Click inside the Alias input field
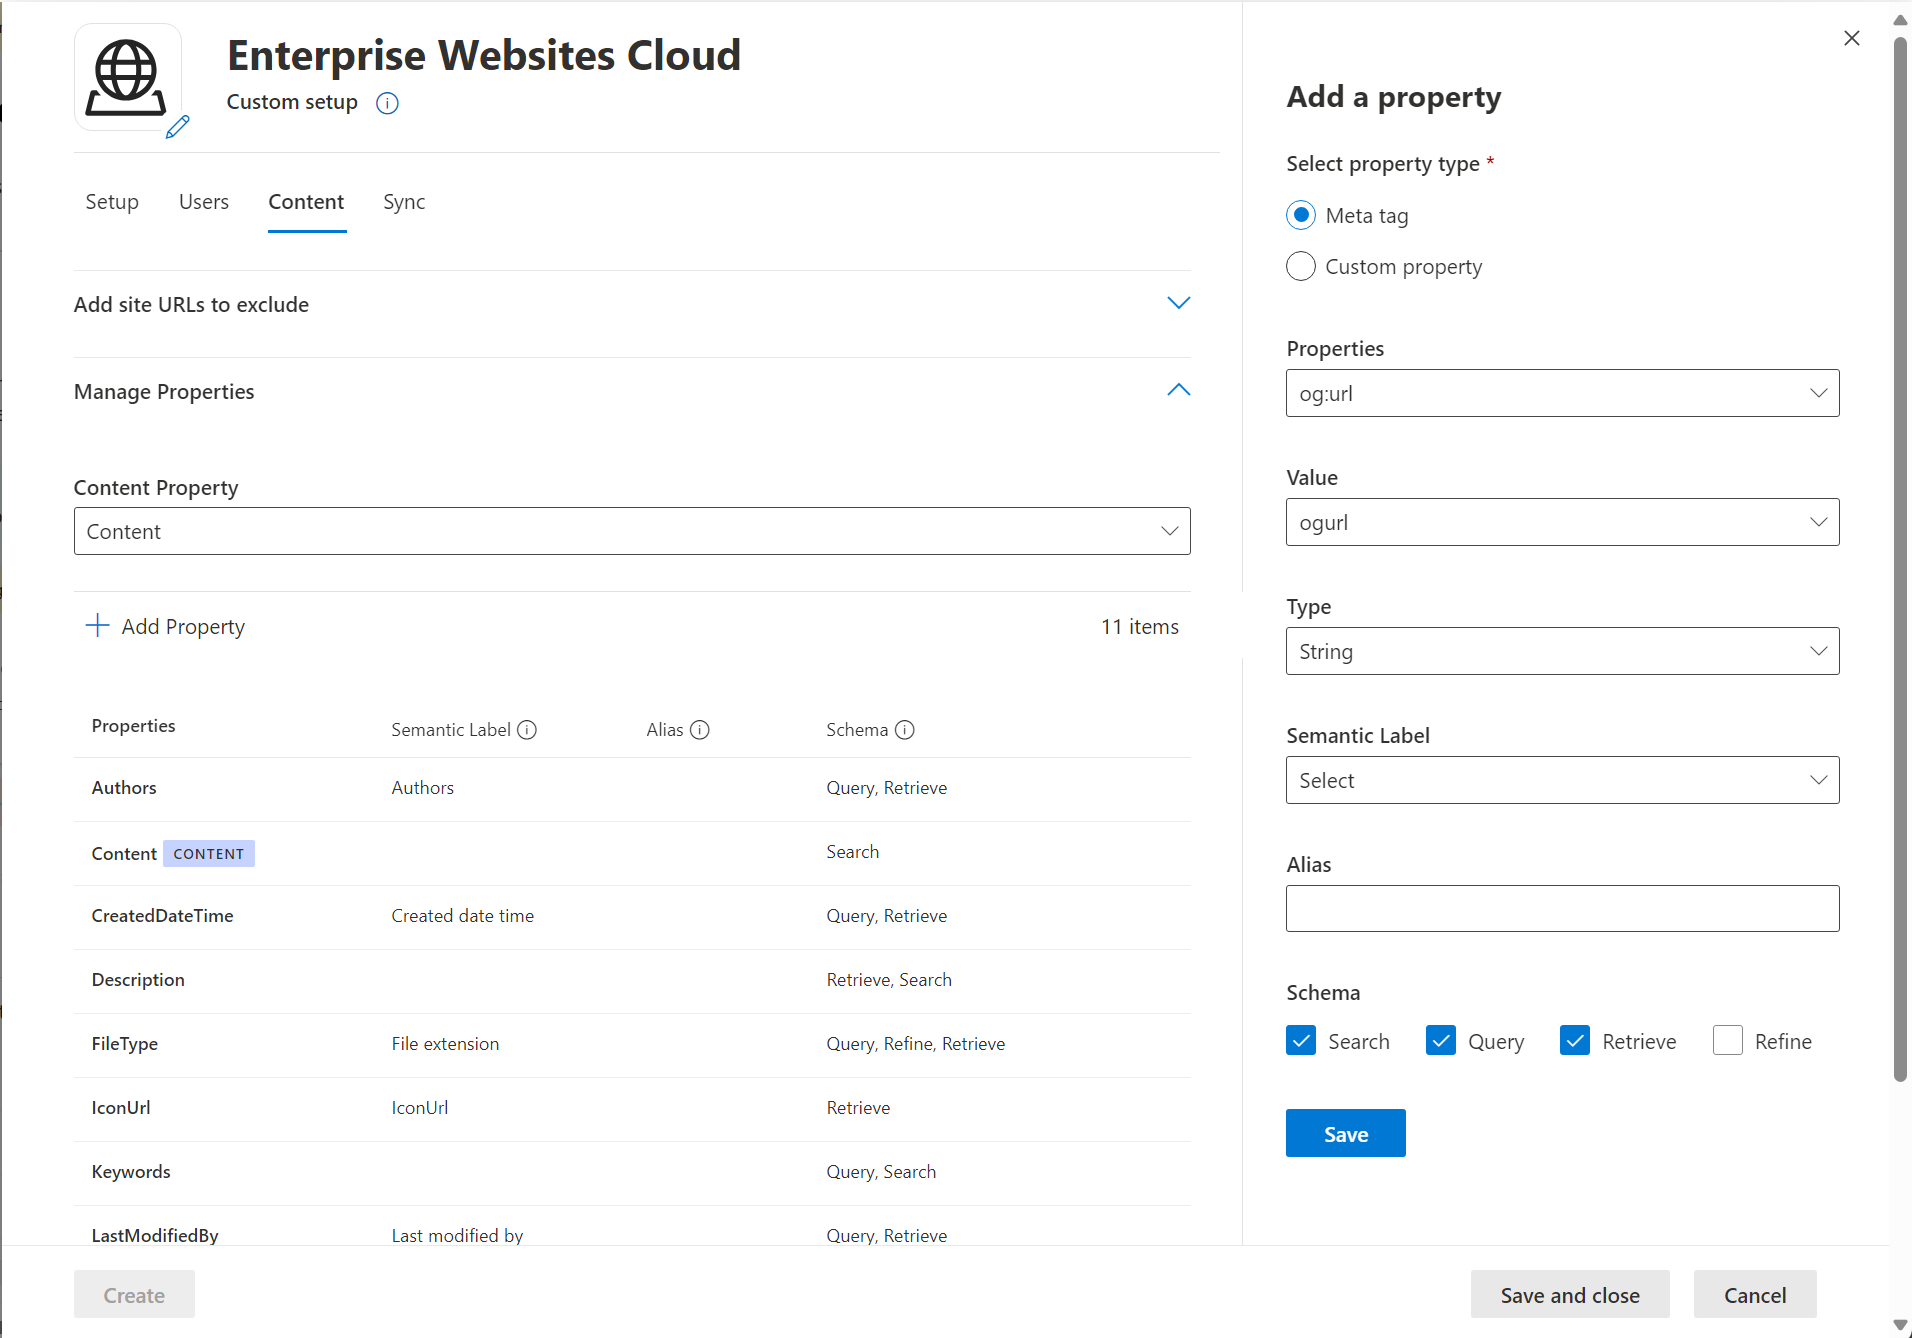The image size is (1912, 1338). [1561, 908]
